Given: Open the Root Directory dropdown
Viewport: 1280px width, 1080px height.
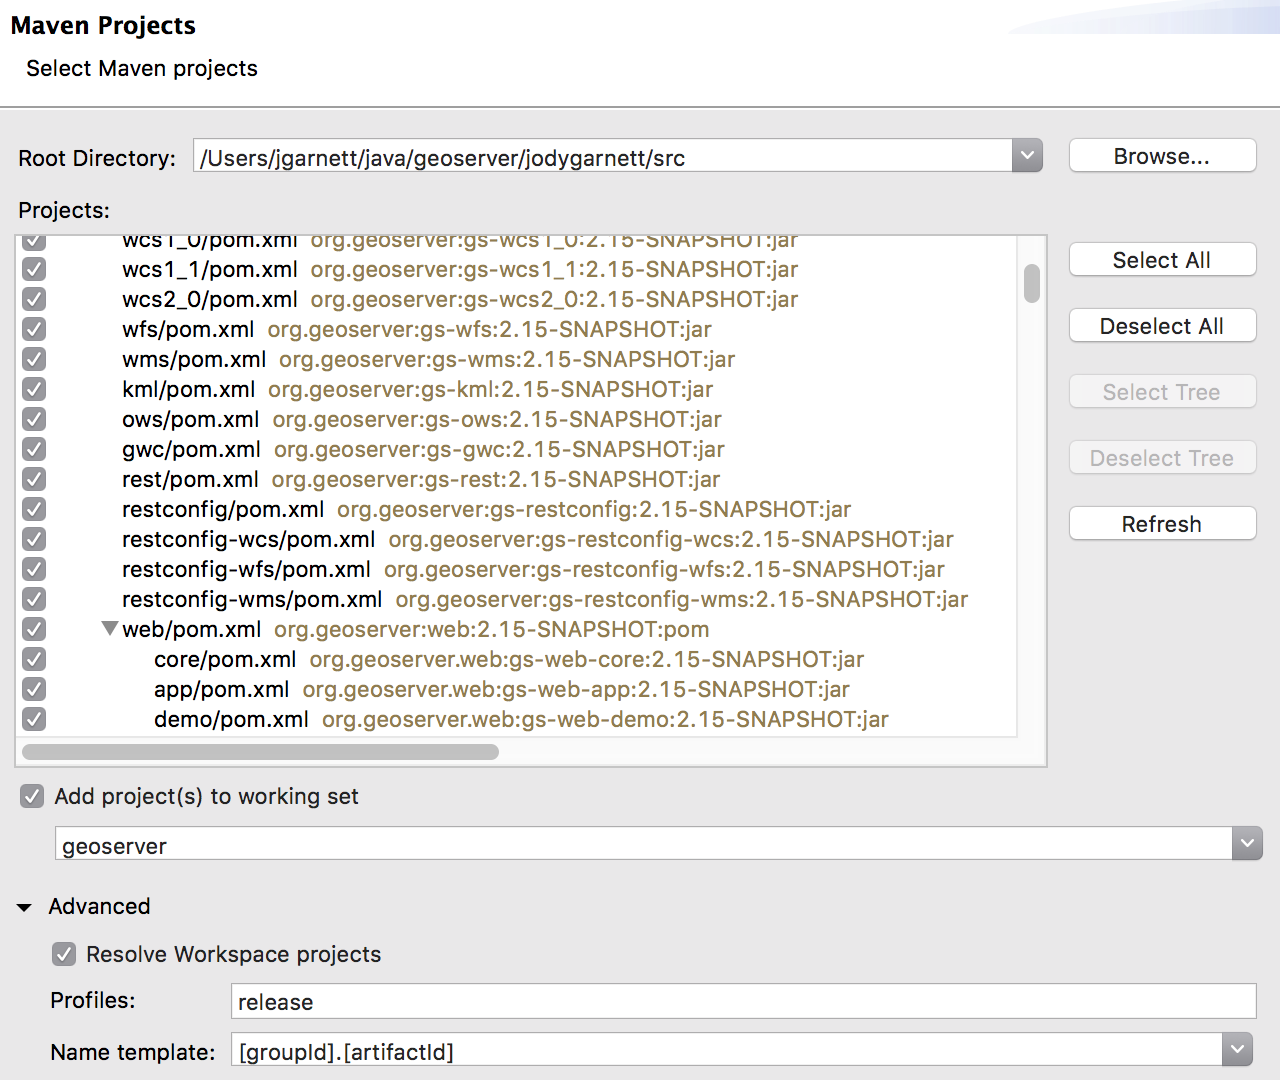Looking at the screenshot, I should coord(1027,156).
